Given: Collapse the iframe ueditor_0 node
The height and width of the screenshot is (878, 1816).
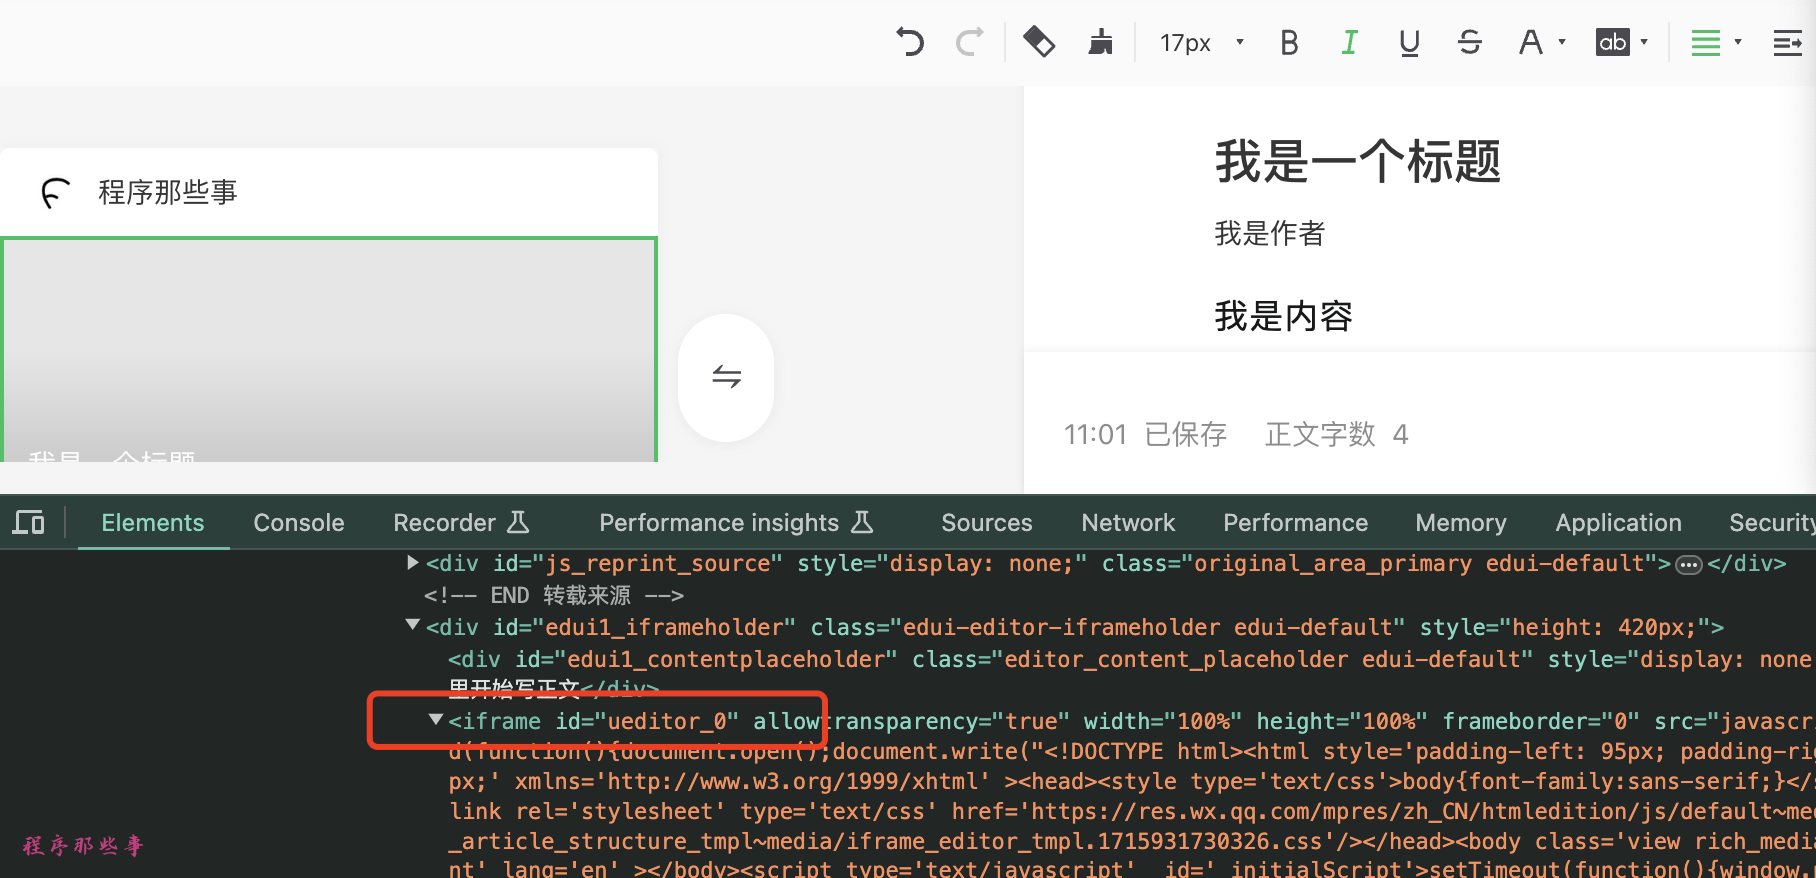Looking at the screenshot, I should click(436, 720).
